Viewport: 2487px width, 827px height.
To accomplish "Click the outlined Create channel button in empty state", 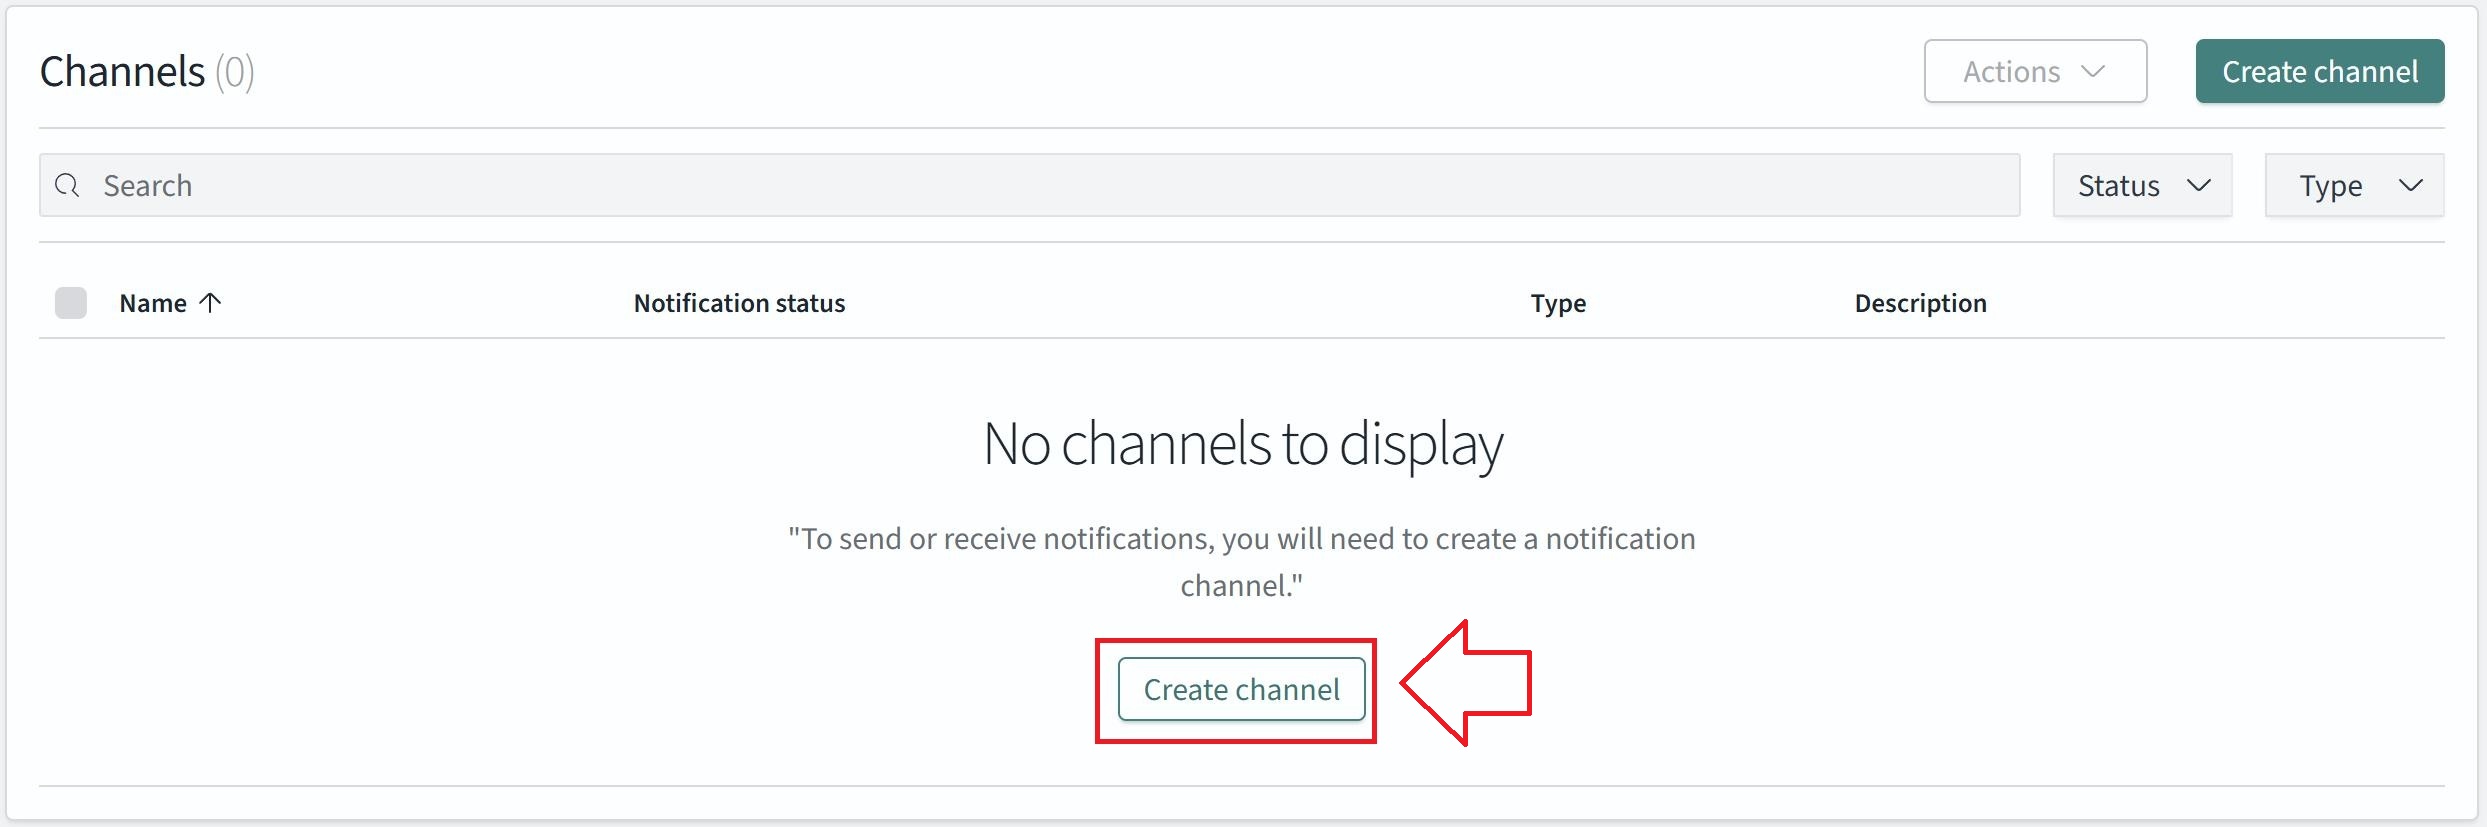I will tap(1241, 689).
